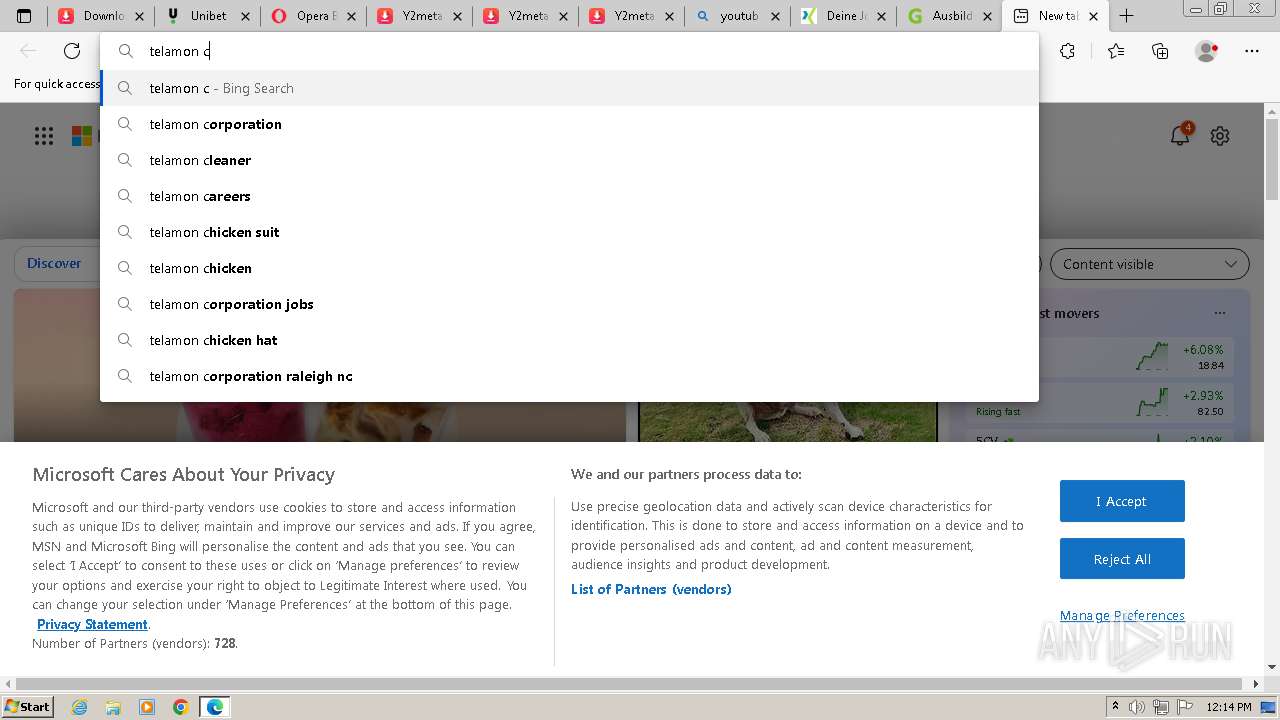Open Google Chrome from taskbar
Viewport: 1280px width, 720px height.
tap(181, 707)
